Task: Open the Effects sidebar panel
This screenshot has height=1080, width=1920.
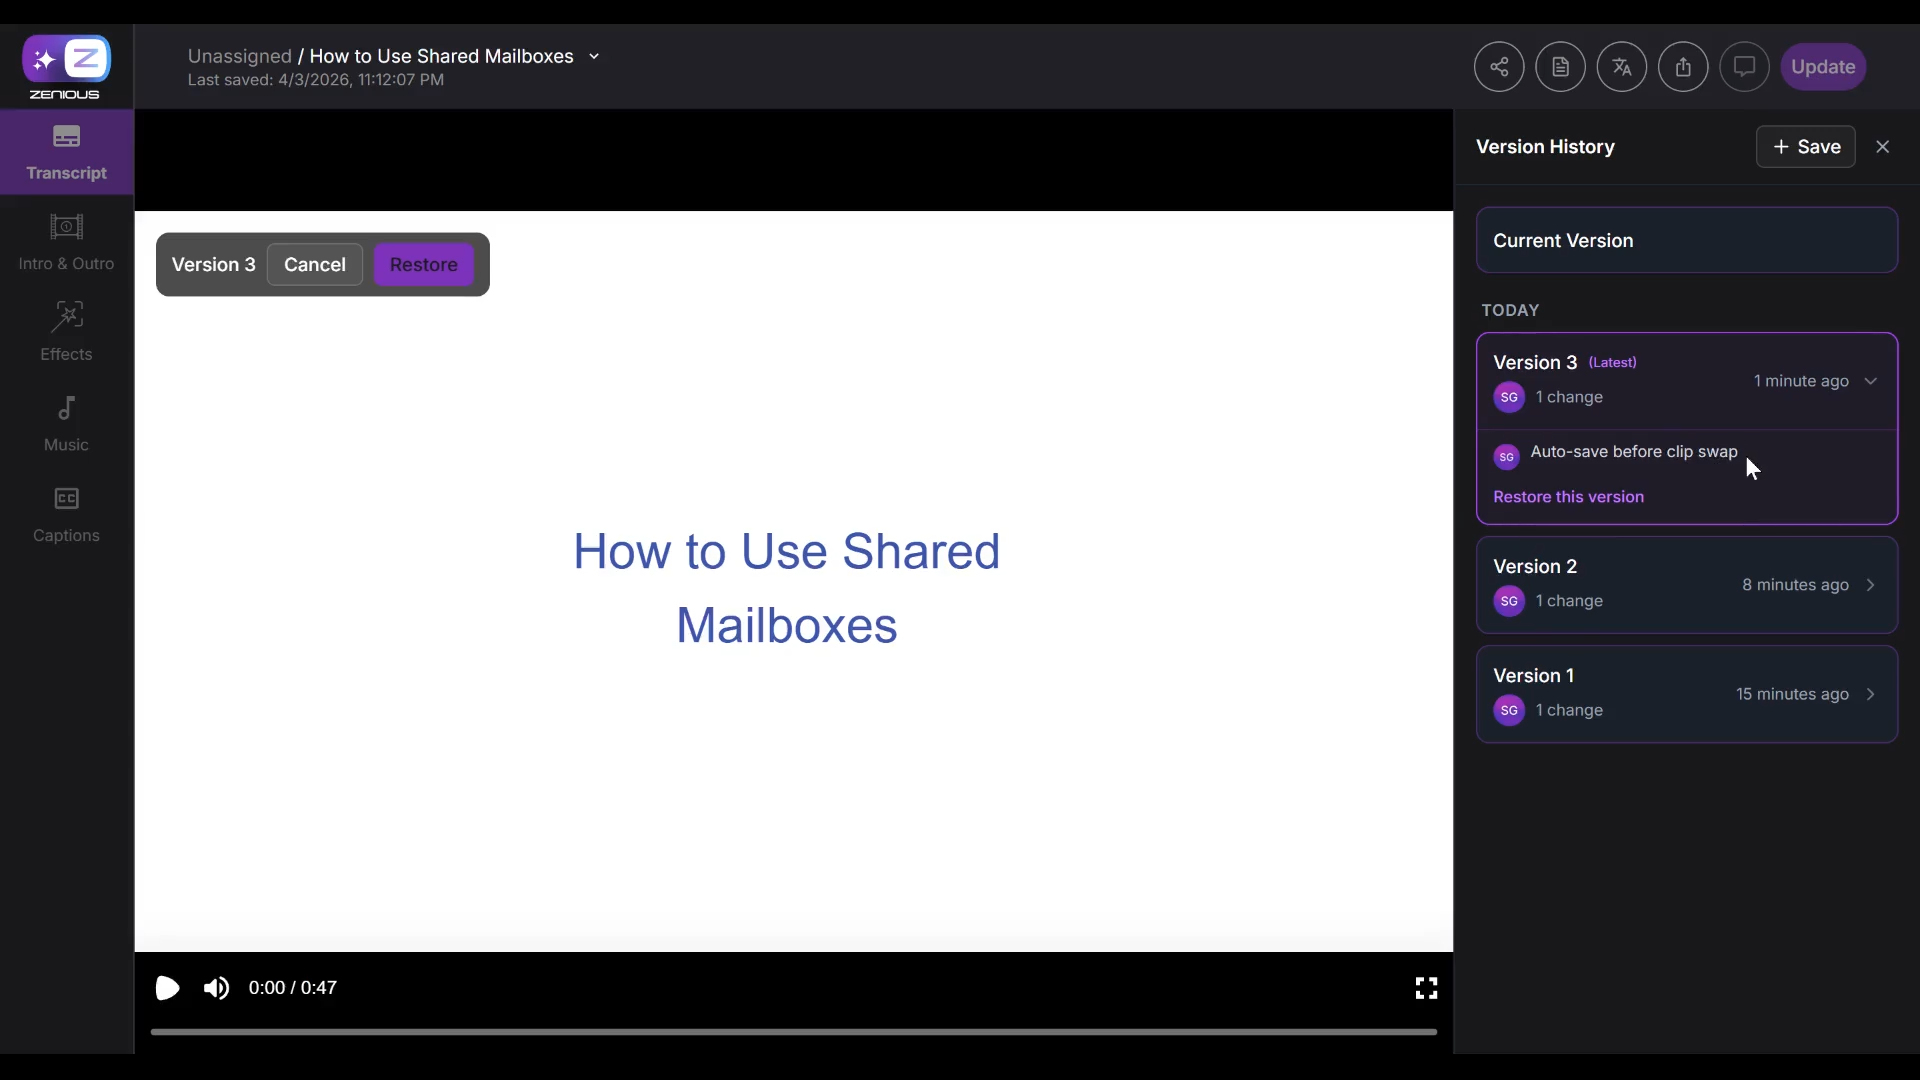Action: point(66,332)
